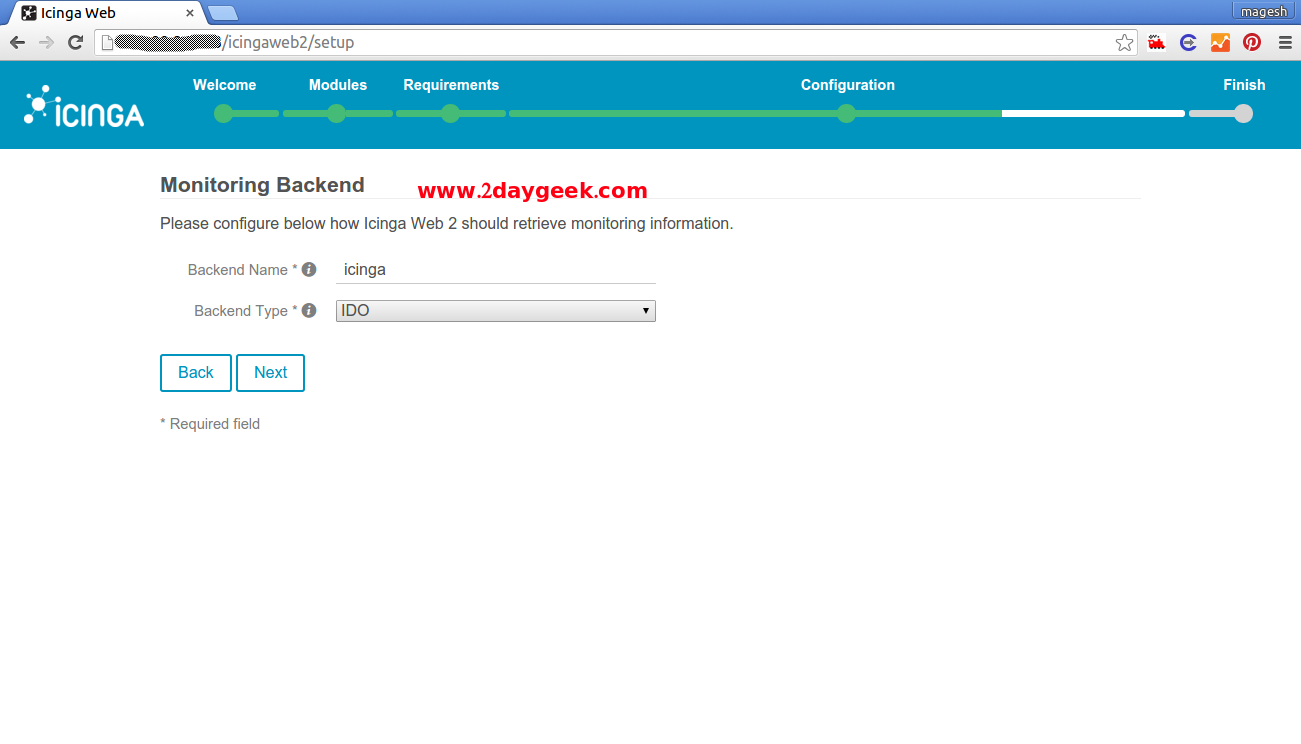Click the orange chart extension icon
Image resolution: width=1301 pixels, height=744 pixels.
pyautogui.click(x=1220, y=42)
